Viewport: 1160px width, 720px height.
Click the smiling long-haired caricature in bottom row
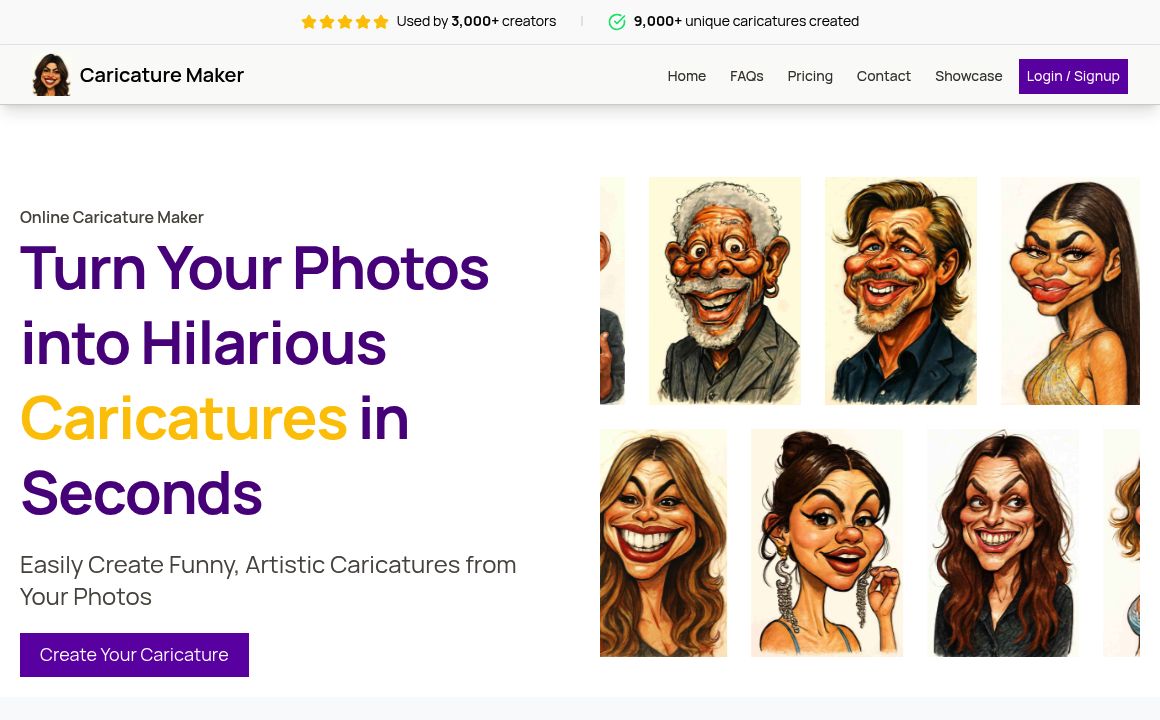click(x=663, y=542)
